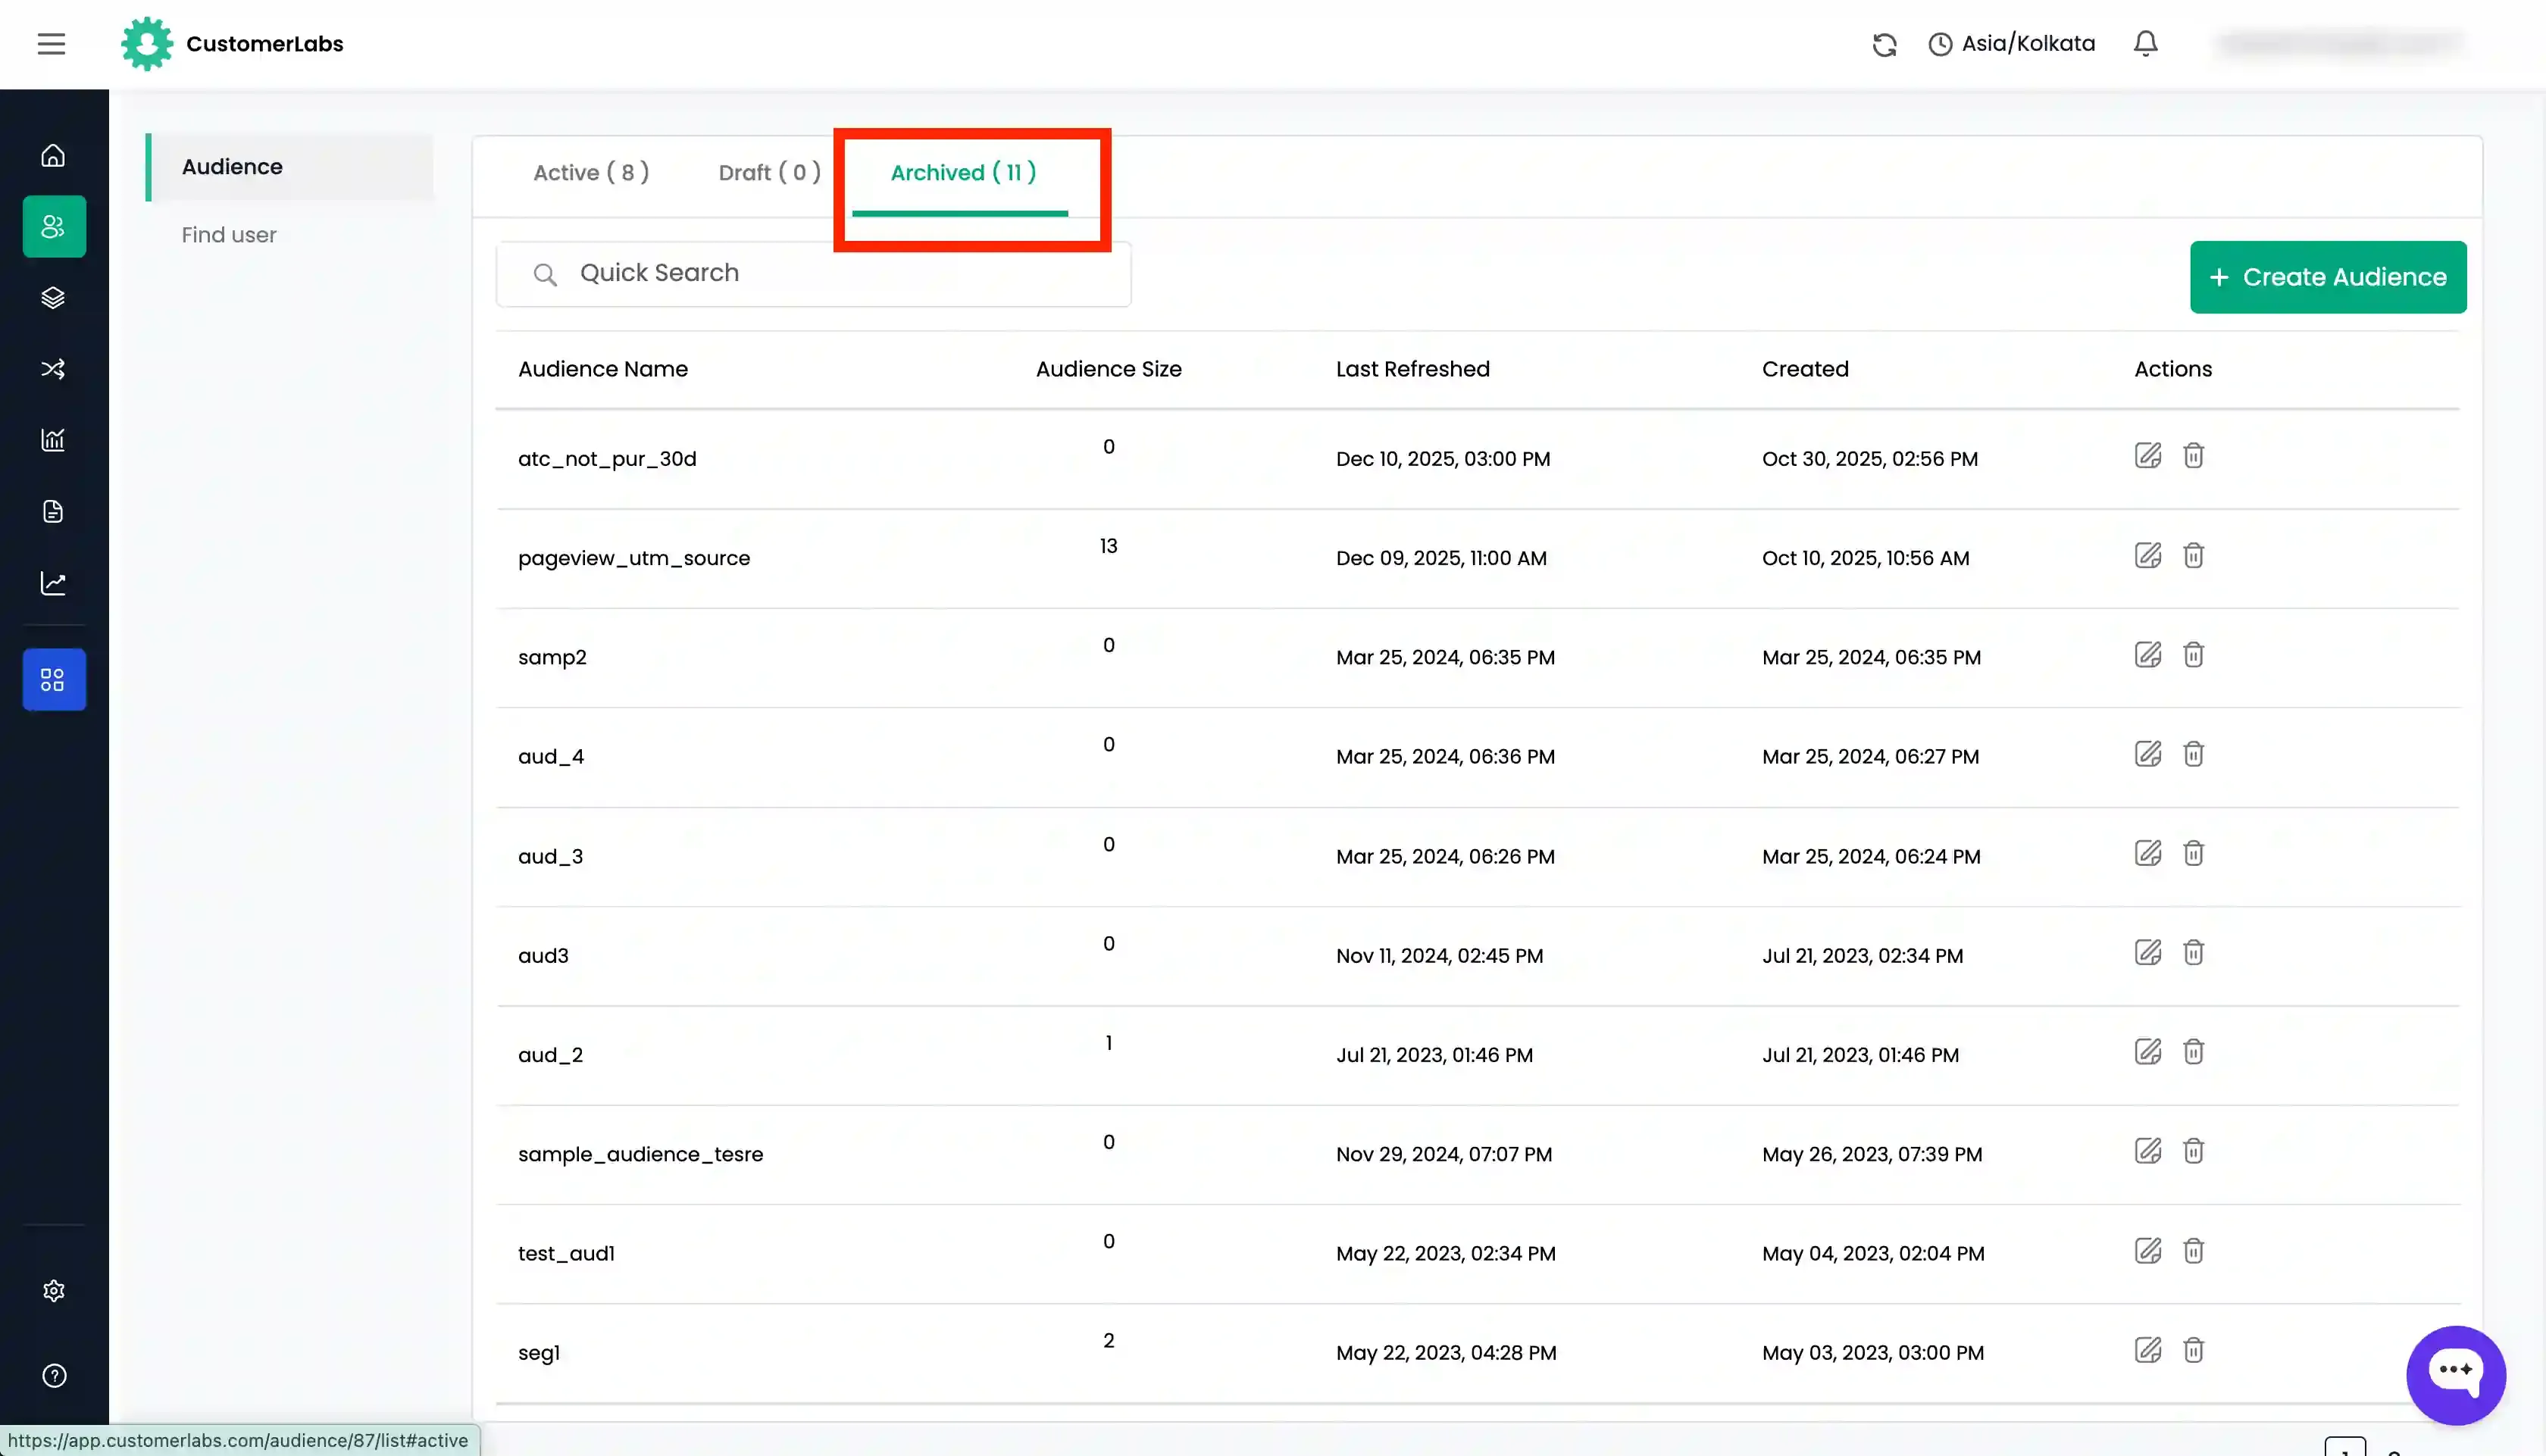
Task: Open the bar chart sidebar icon
Action: click(x=53, y=440)
